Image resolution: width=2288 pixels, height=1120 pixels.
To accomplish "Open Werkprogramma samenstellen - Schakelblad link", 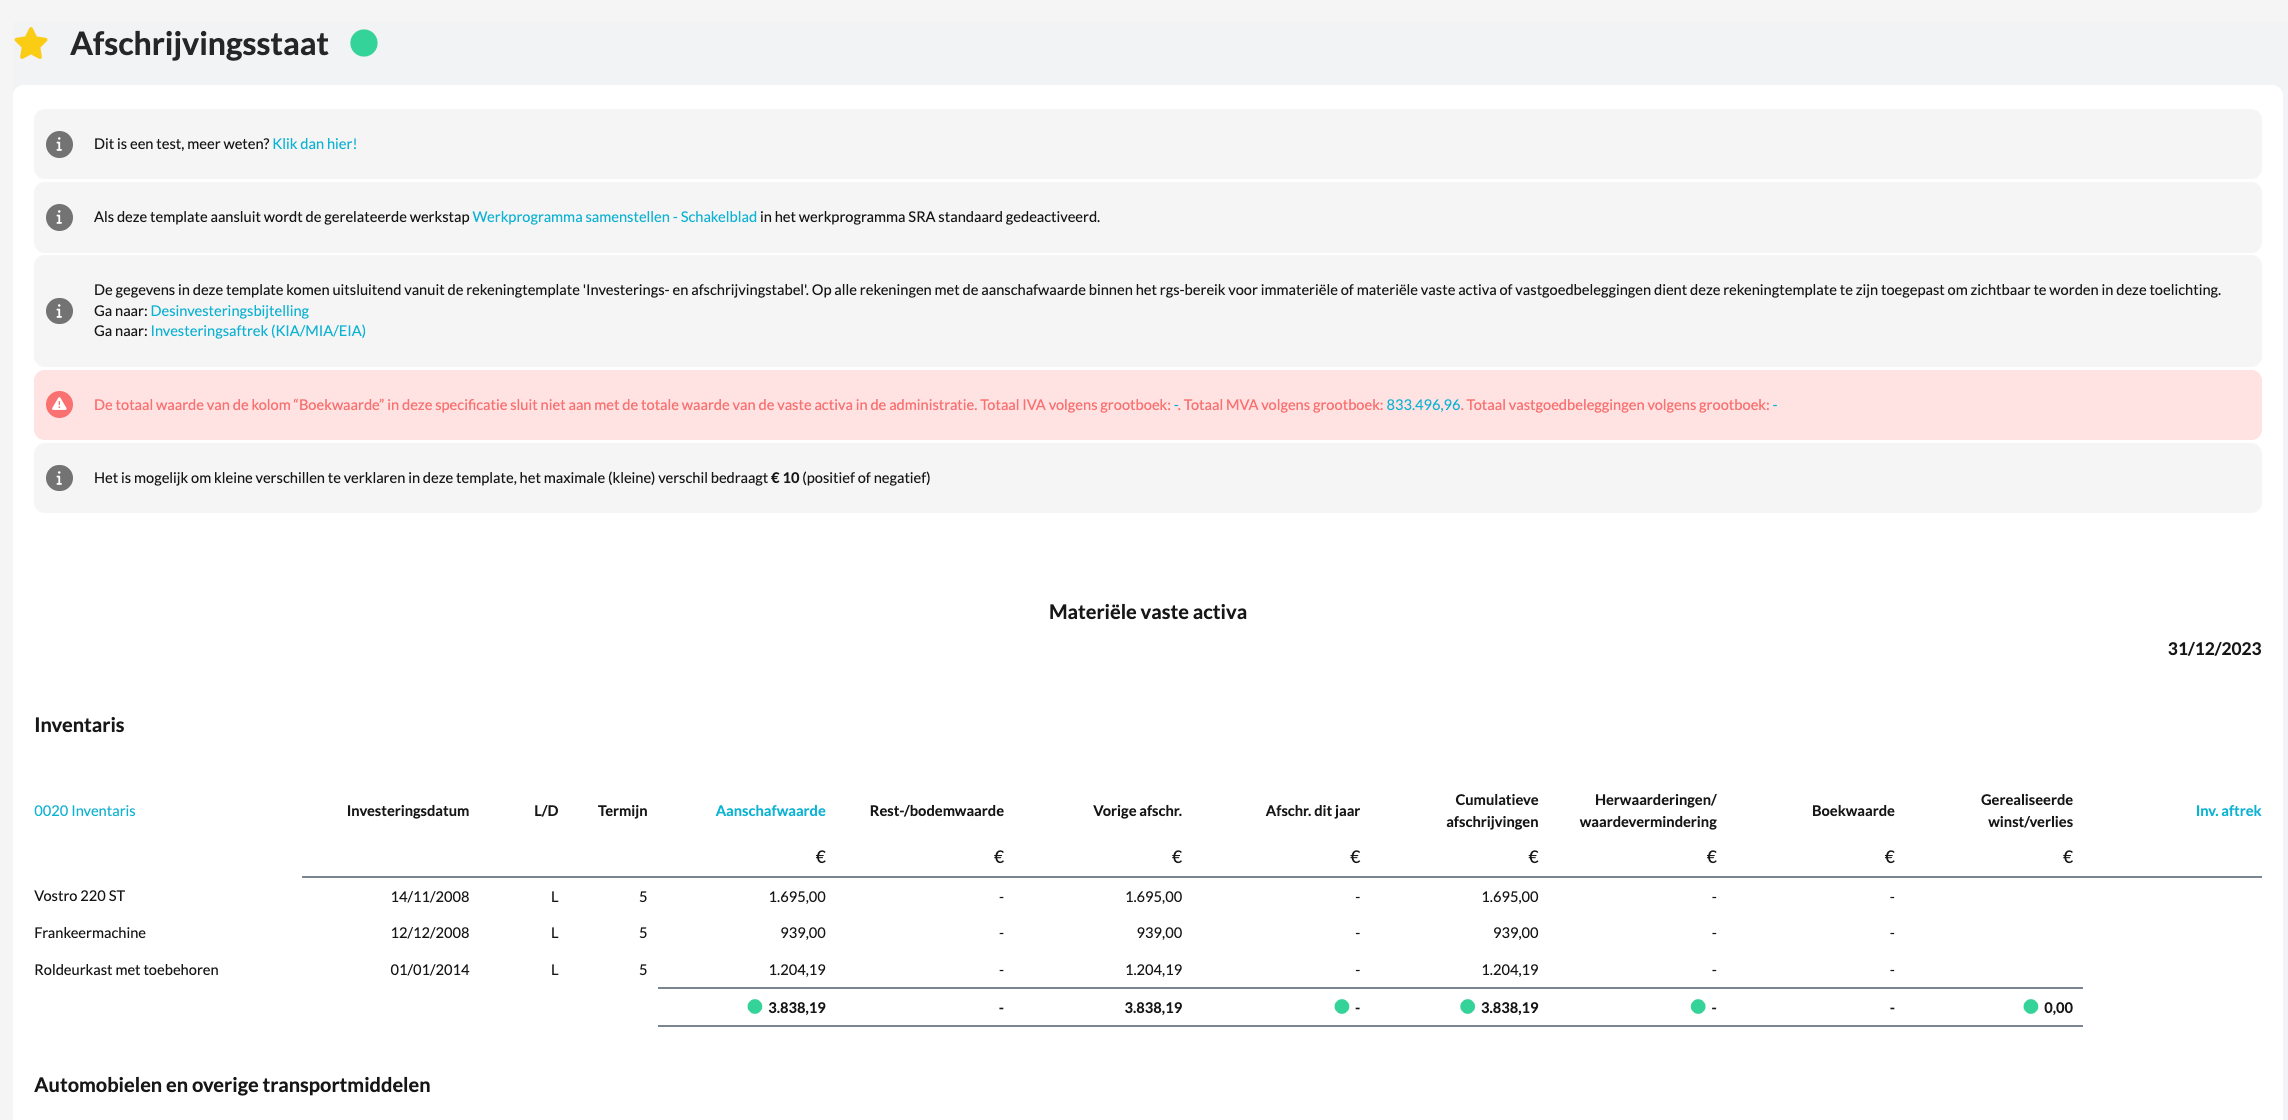I will [x=614, y=217].
